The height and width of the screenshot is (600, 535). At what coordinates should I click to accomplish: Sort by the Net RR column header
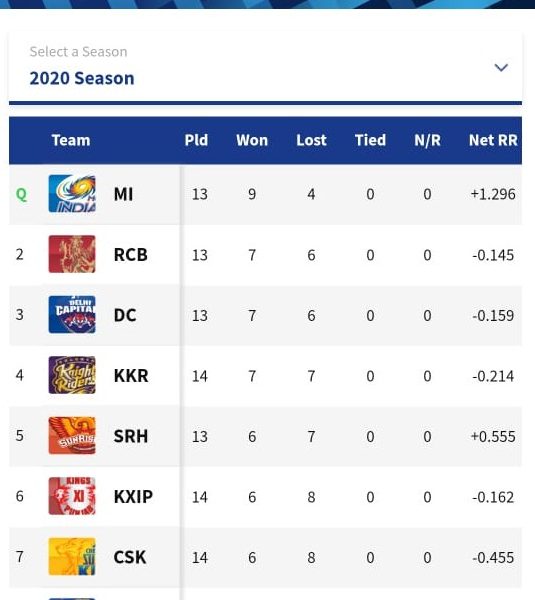coord(493,140)
